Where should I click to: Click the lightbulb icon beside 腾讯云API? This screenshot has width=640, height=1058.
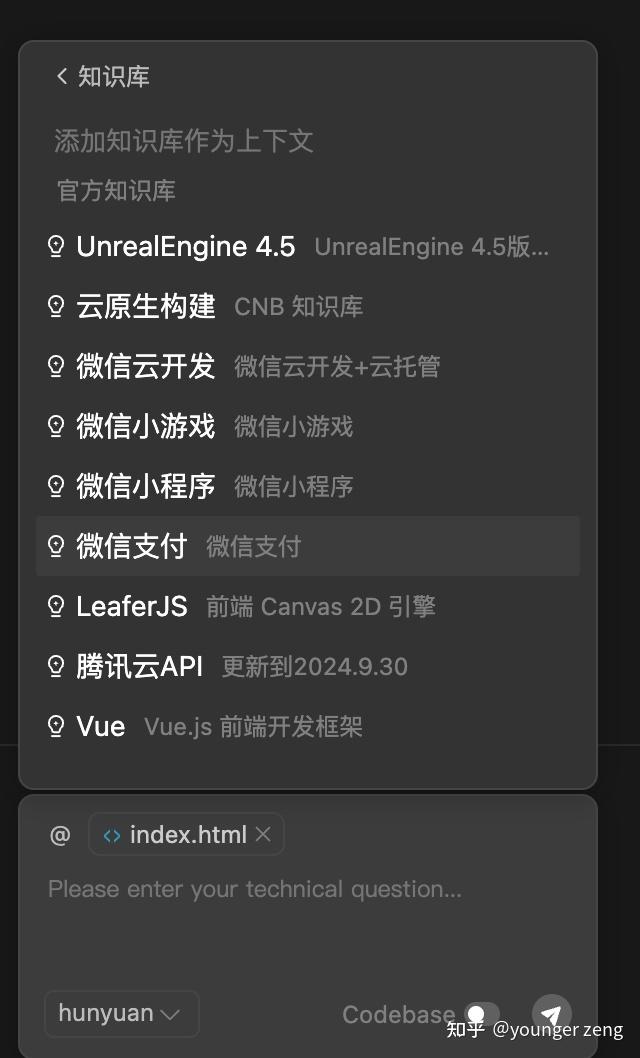[56, 666]
